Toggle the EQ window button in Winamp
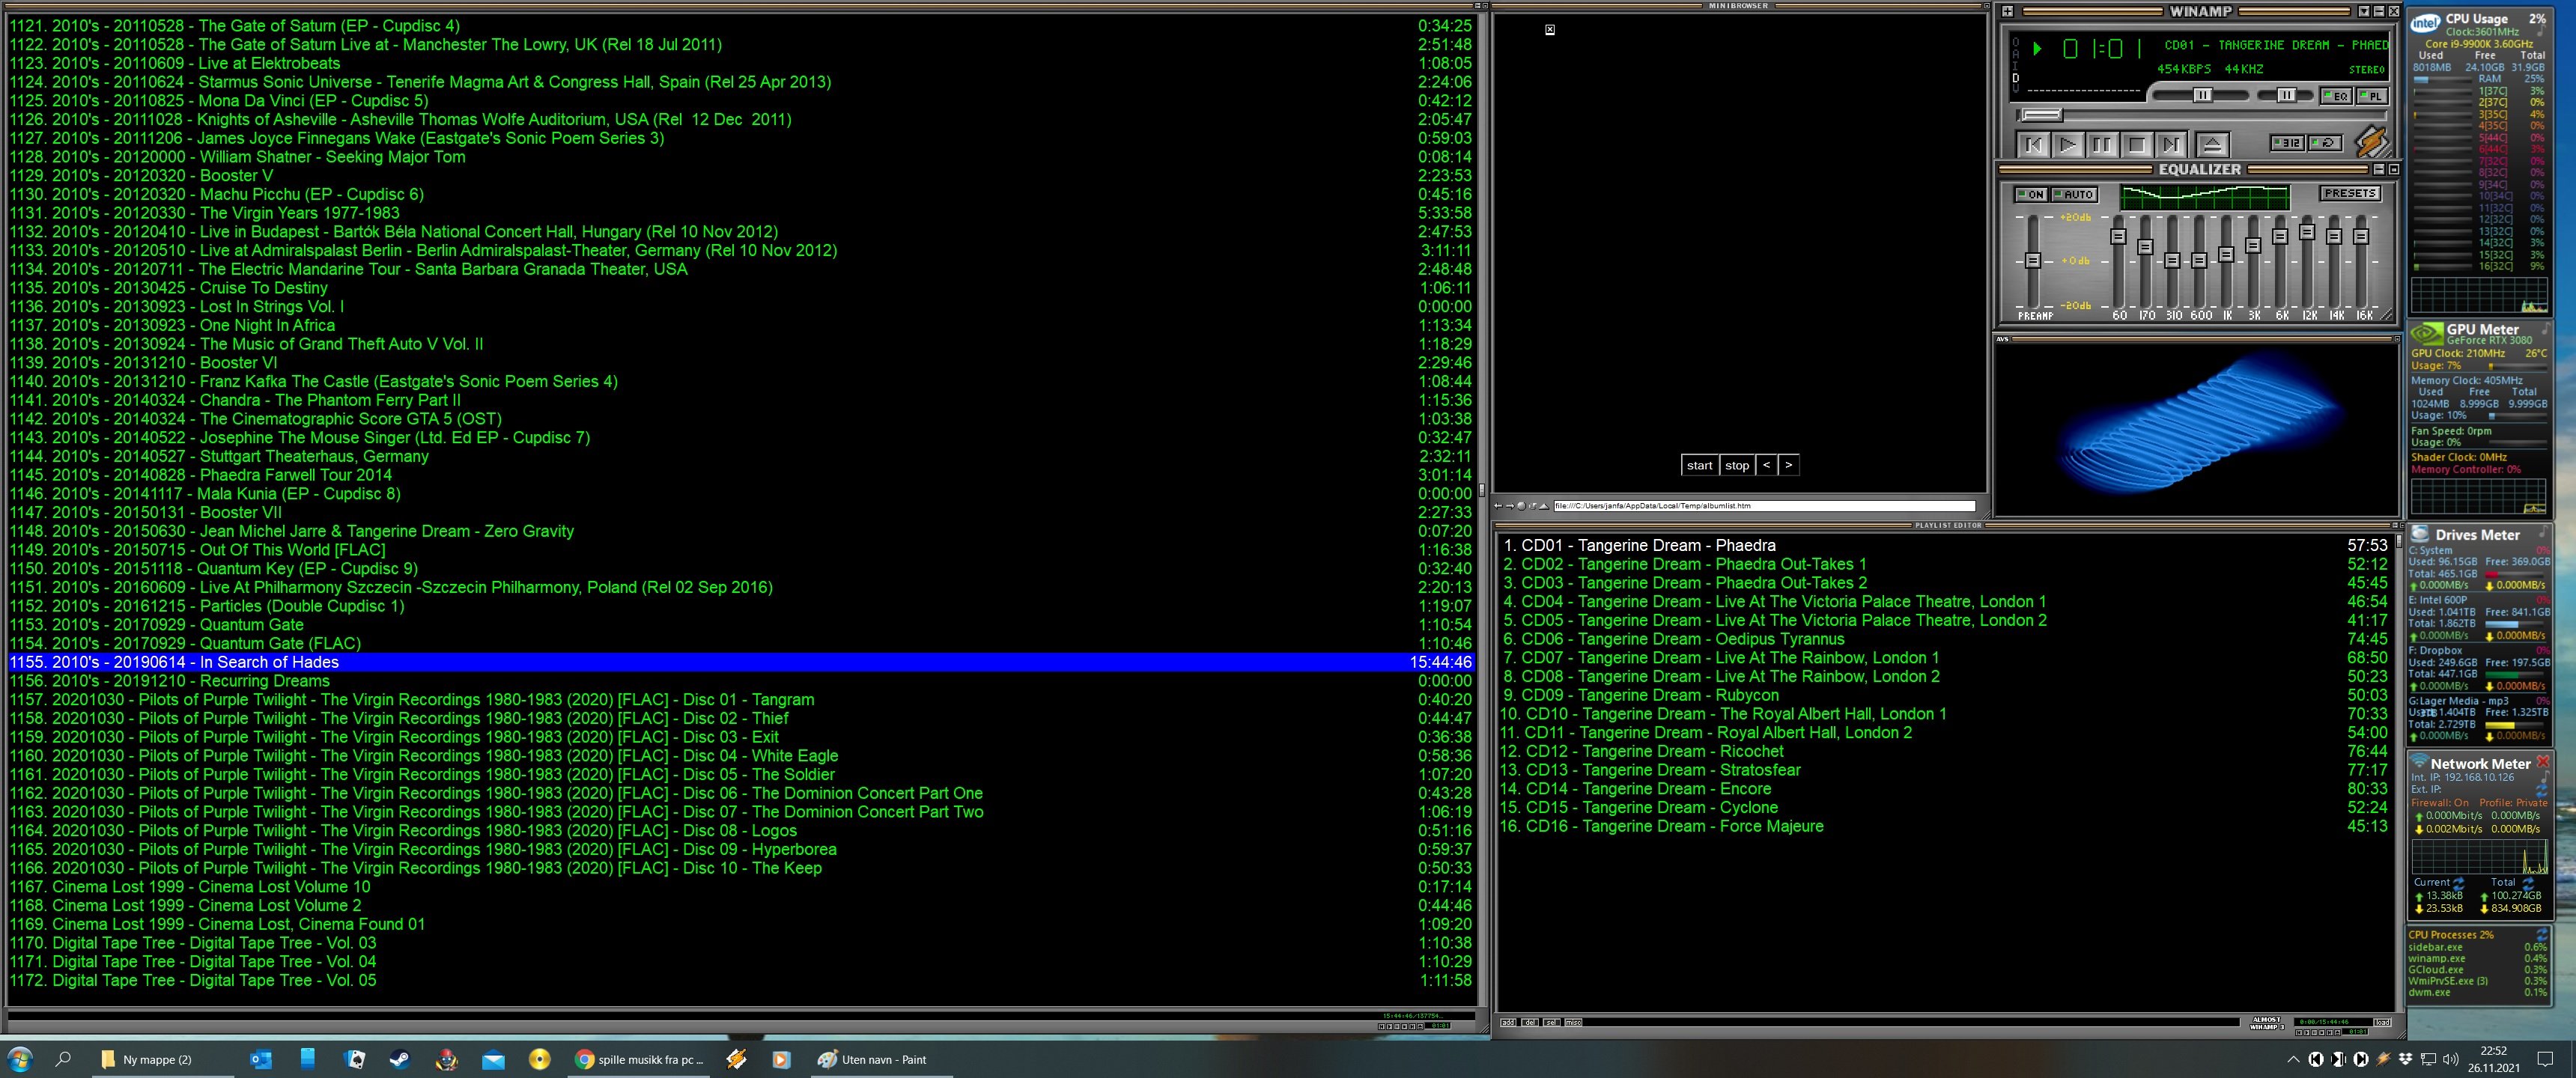 [x=2337, y=96]
